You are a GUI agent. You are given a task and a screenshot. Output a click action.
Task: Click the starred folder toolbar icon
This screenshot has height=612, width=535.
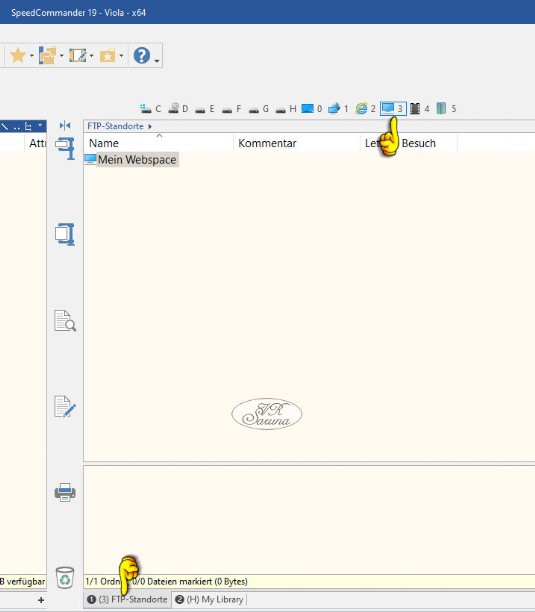pos(108,56)
